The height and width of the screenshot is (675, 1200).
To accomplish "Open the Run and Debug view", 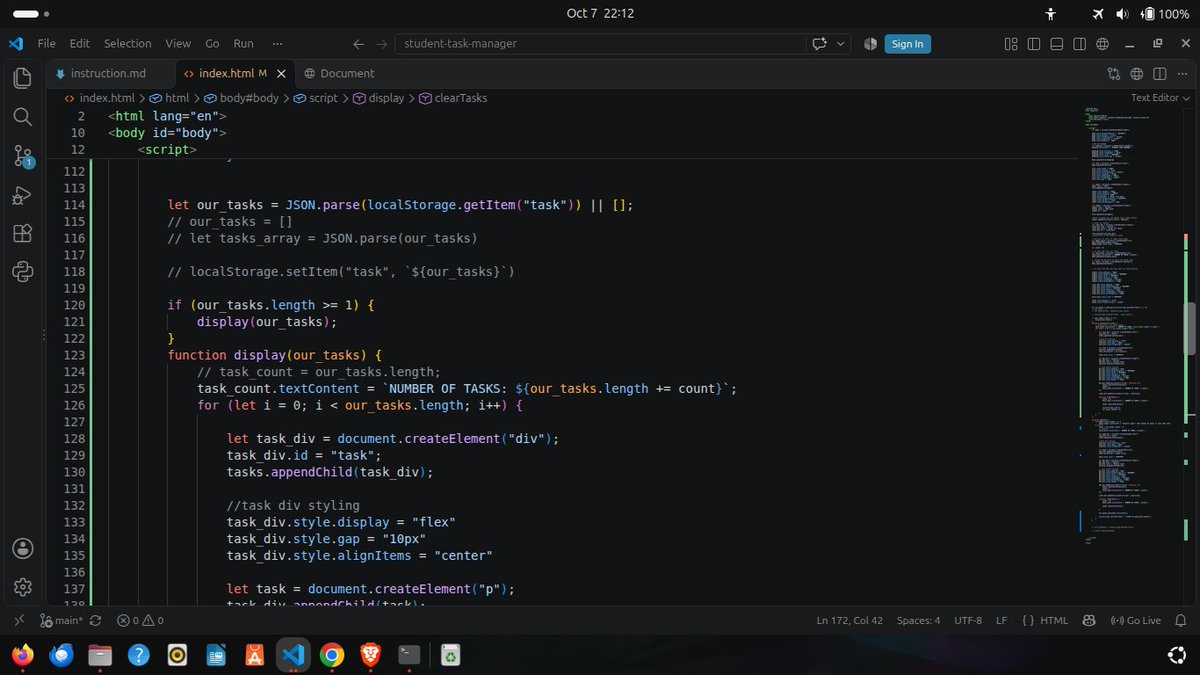I will pyautogui.click(x=23, y=195).
